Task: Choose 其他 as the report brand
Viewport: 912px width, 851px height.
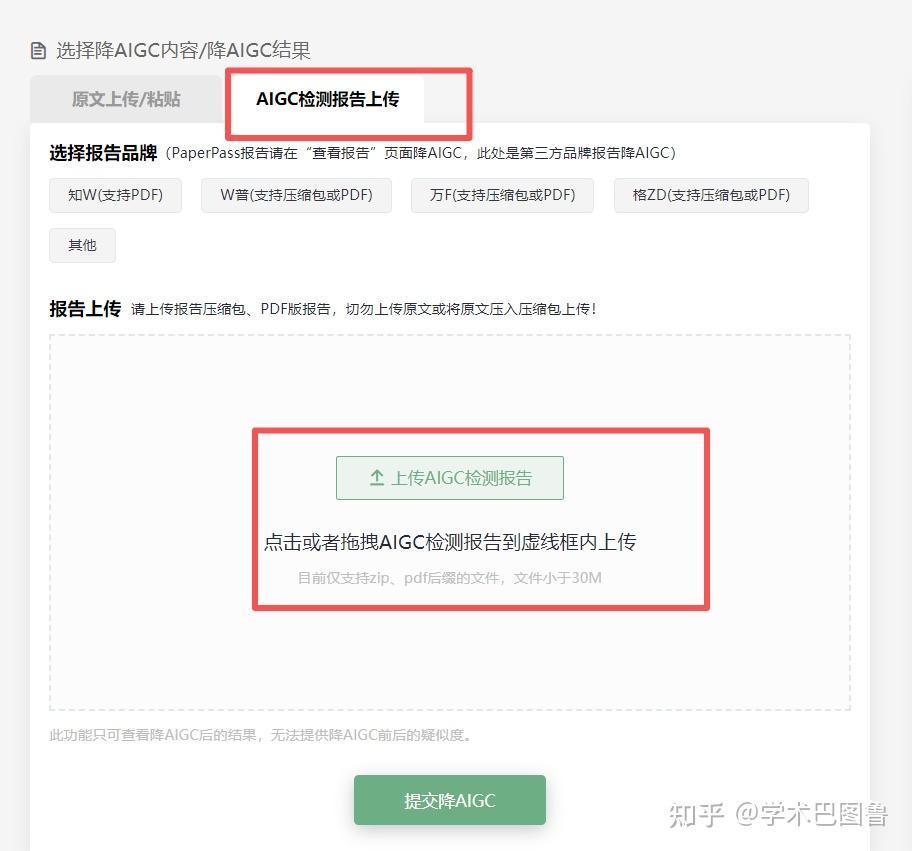Action: pyautogui.click(x=82, y=245)
